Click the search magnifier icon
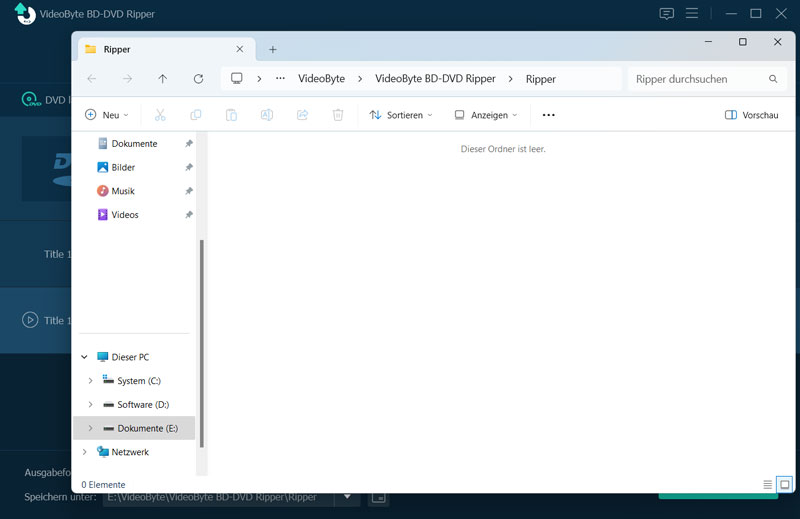800x519 pixels. [773, 79]
